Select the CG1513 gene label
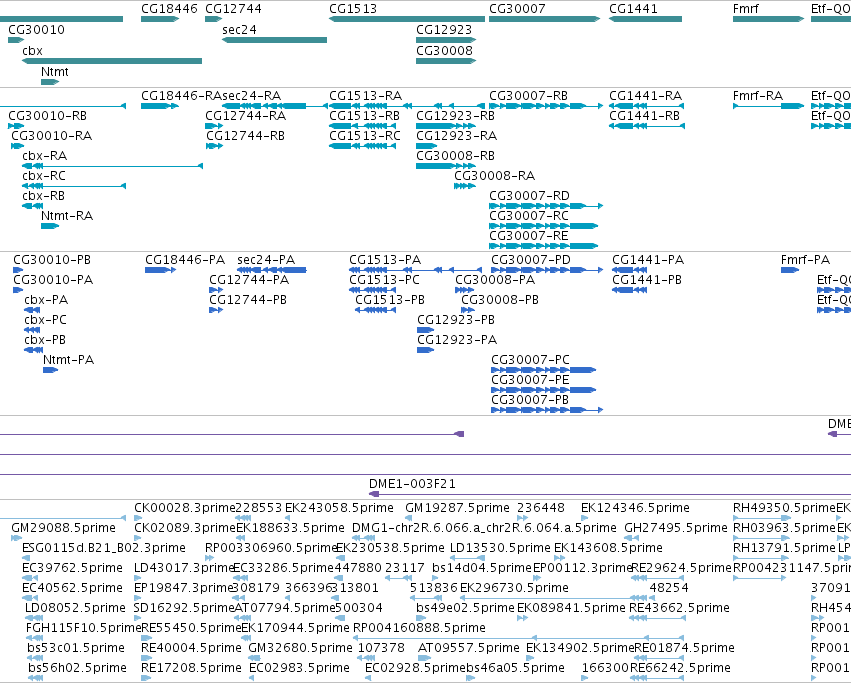Viewport: 851px width, 683px height. tap(353, 9)
